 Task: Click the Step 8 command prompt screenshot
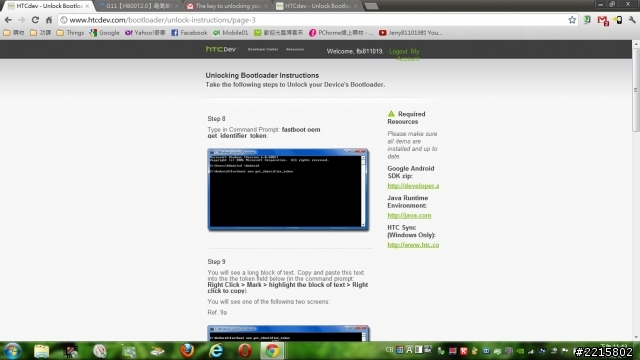pos(288,189)
